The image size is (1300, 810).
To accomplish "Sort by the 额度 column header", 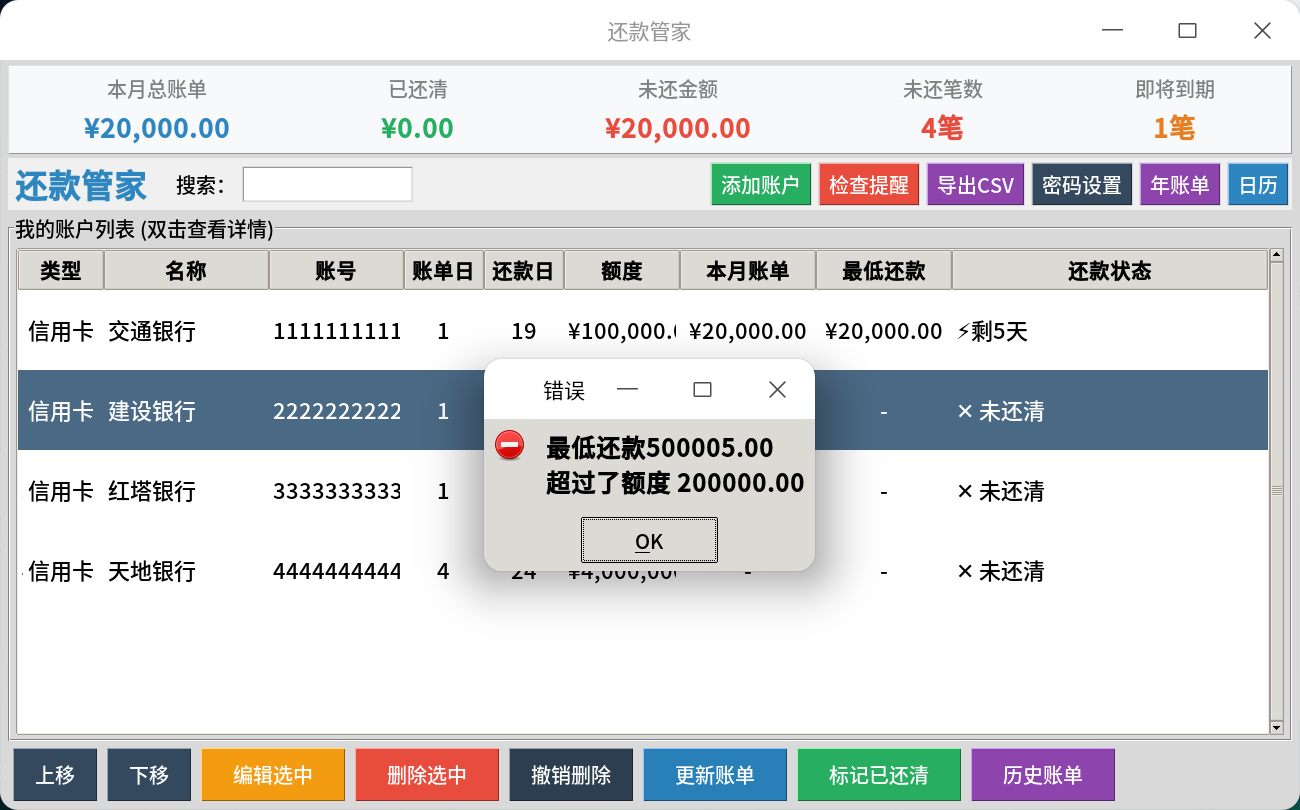I will pyautogui.click(x=622, y=270).
